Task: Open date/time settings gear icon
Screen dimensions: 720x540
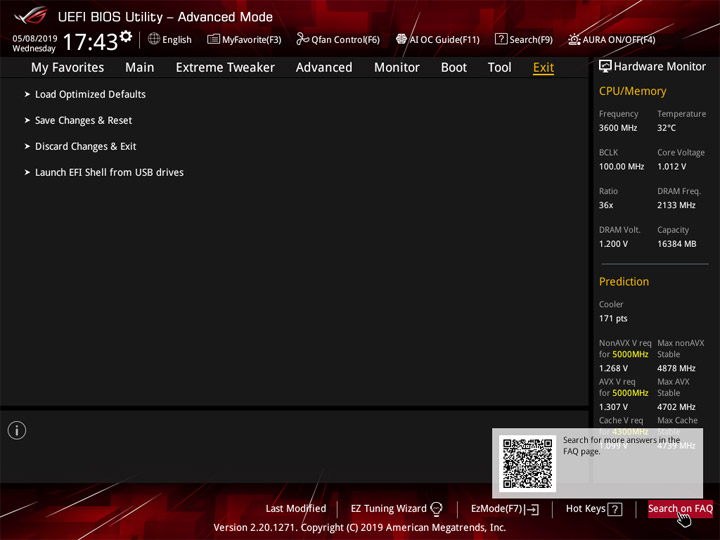Action: (x=125, y=36)
